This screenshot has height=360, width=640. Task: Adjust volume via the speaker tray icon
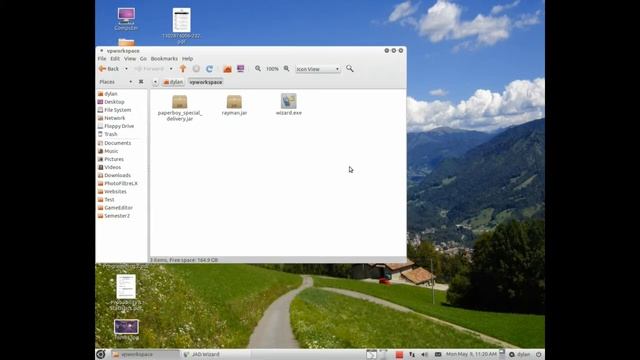424,355
